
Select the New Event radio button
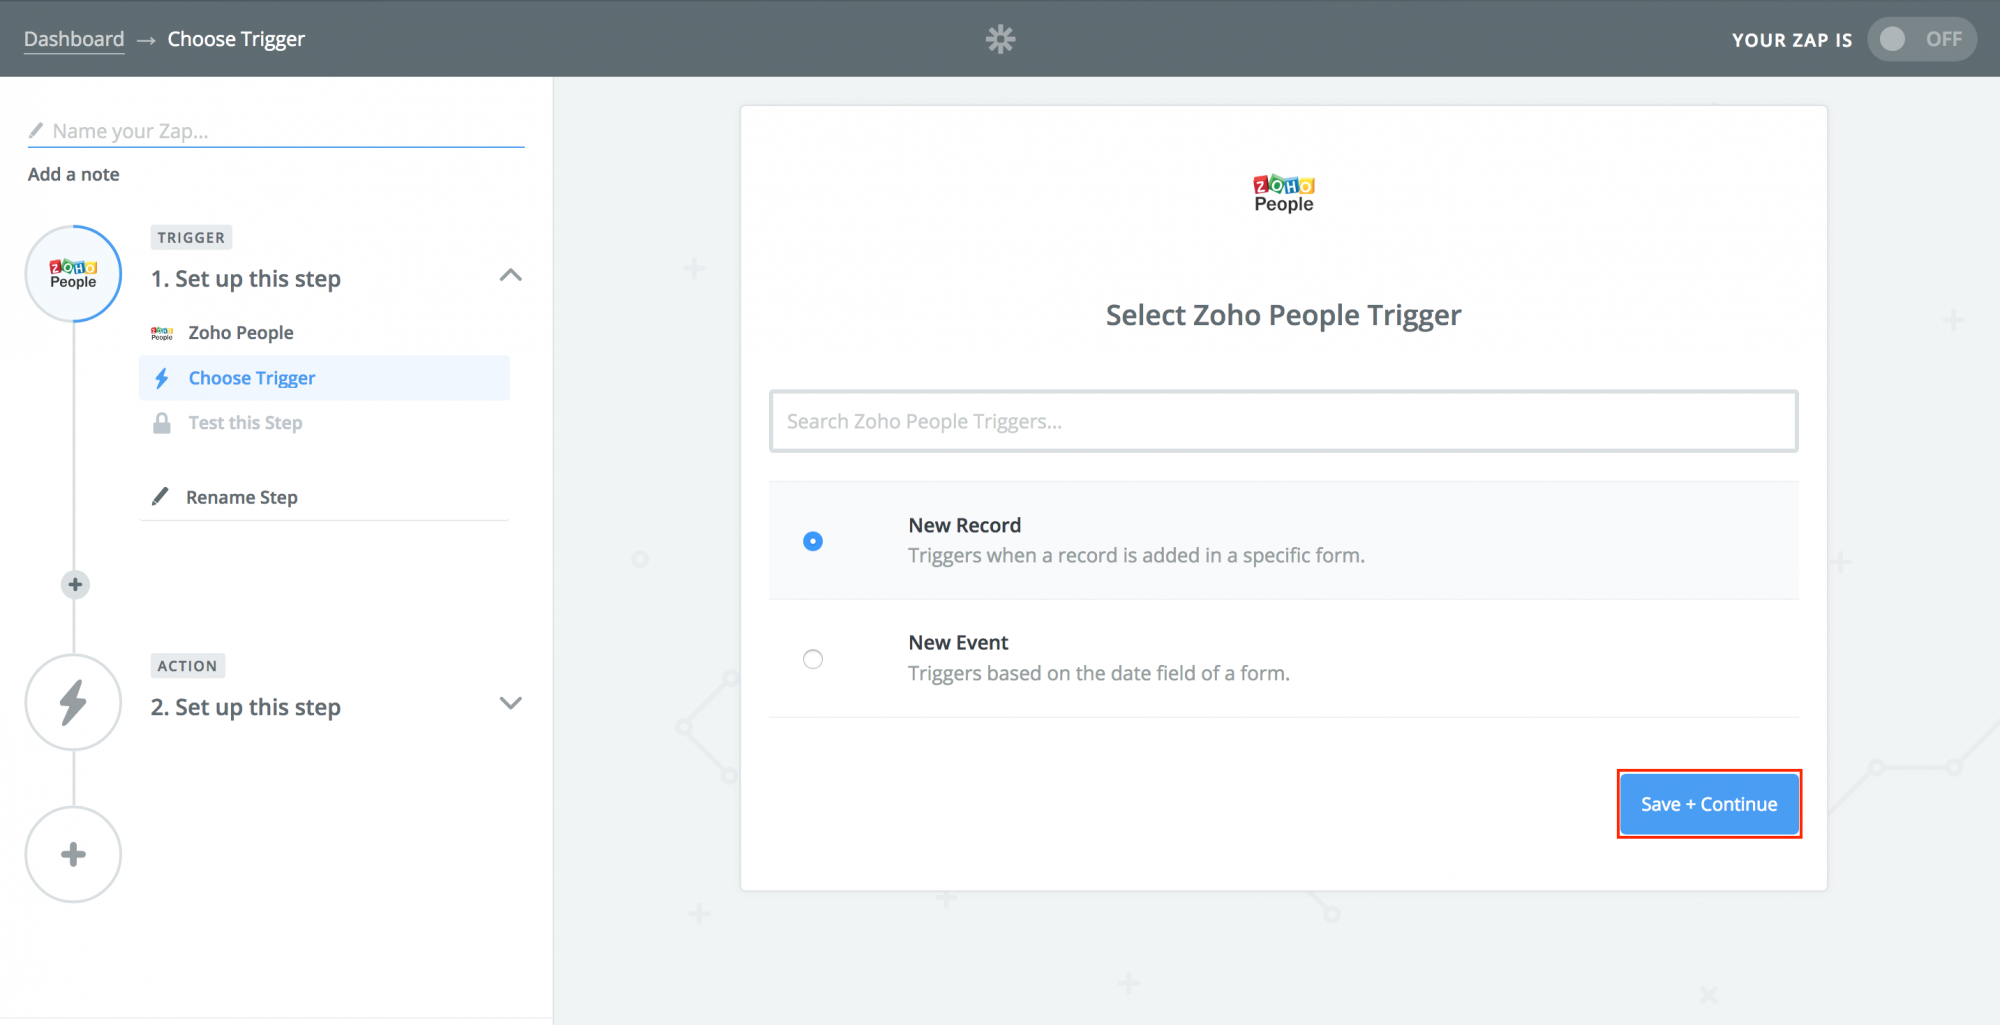(x=813, y=659)
